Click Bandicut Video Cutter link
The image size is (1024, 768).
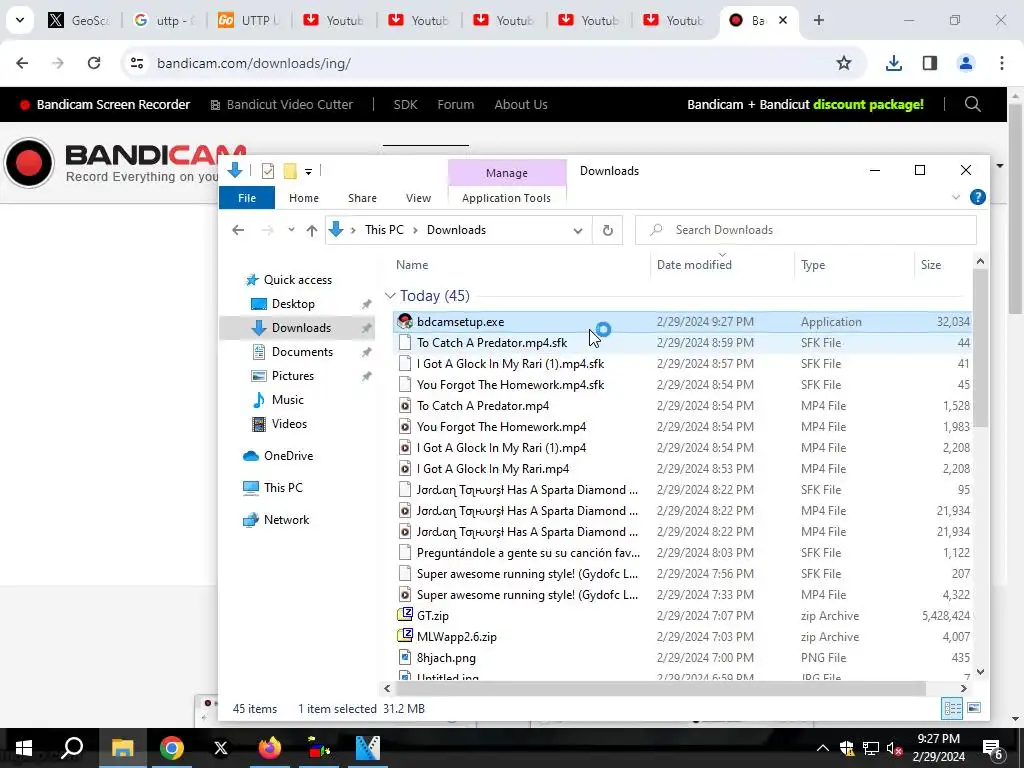[281, 104]
